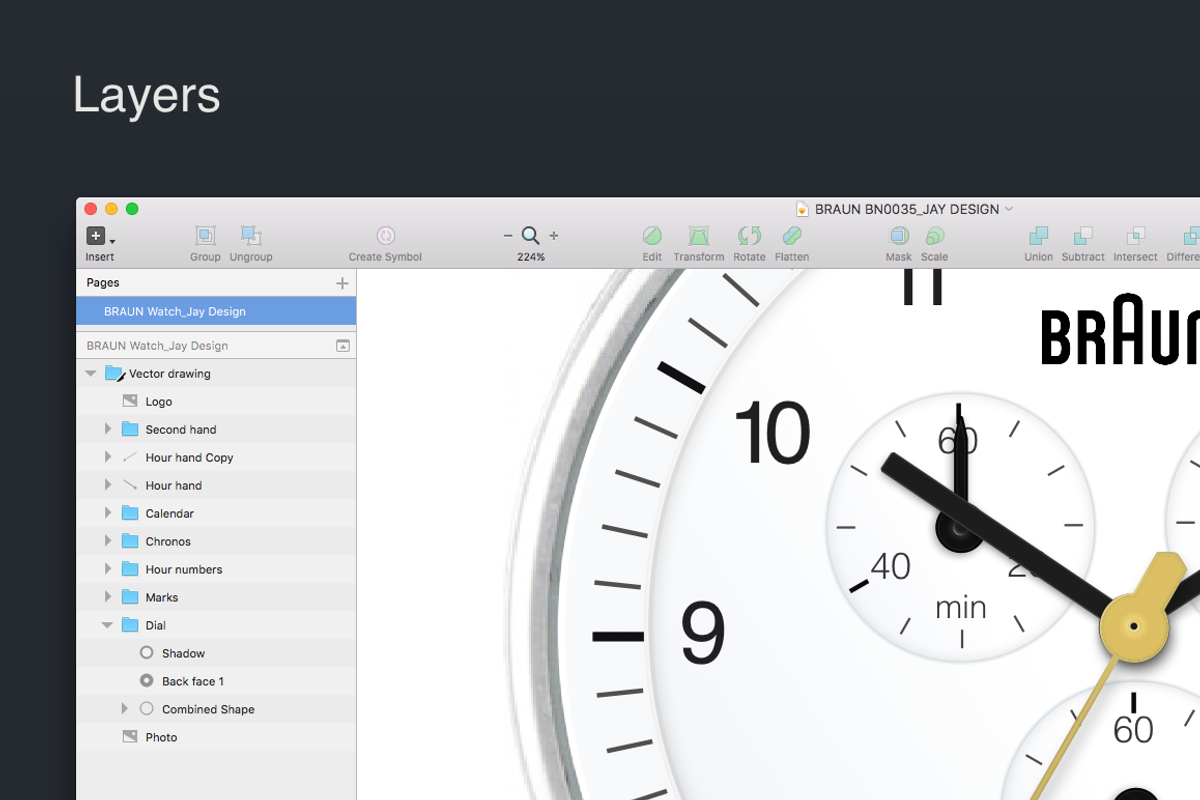Apply the Intersect boolean operation
This screenshot has width=1200, height=800.
click(1136, 236)
